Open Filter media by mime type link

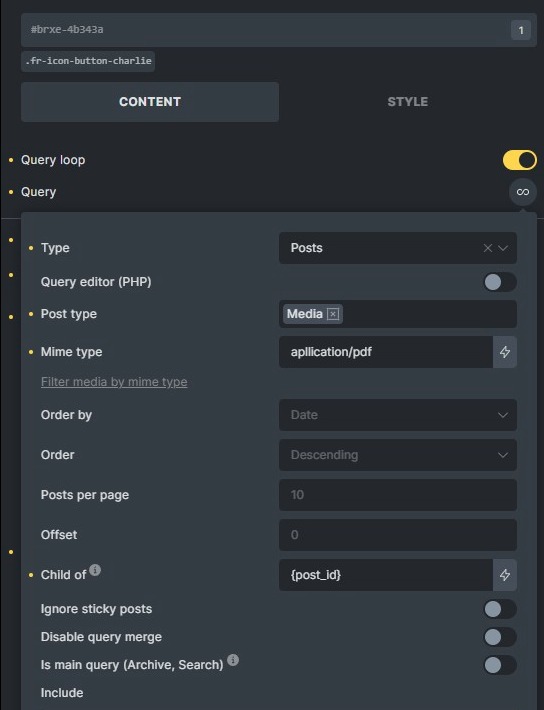click(x=114, y=382)
